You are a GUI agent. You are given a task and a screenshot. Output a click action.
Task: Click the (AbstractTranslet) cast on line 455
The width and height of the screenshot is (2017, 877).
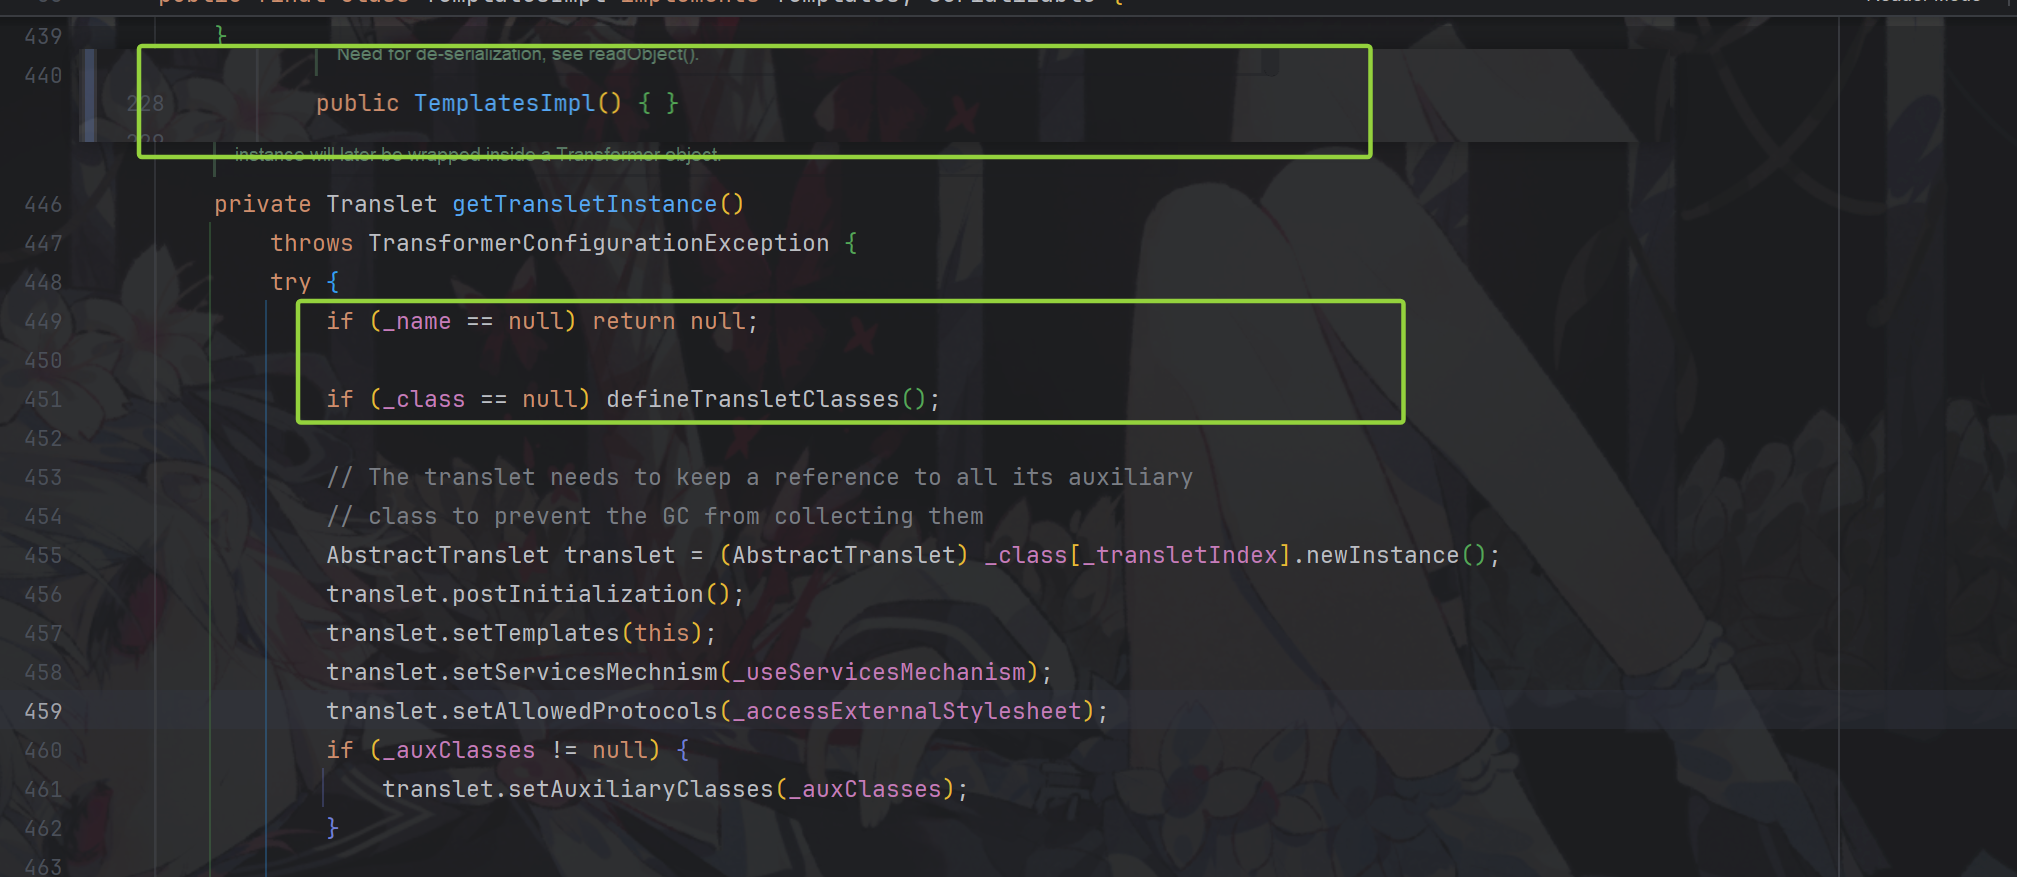point(844,555)
